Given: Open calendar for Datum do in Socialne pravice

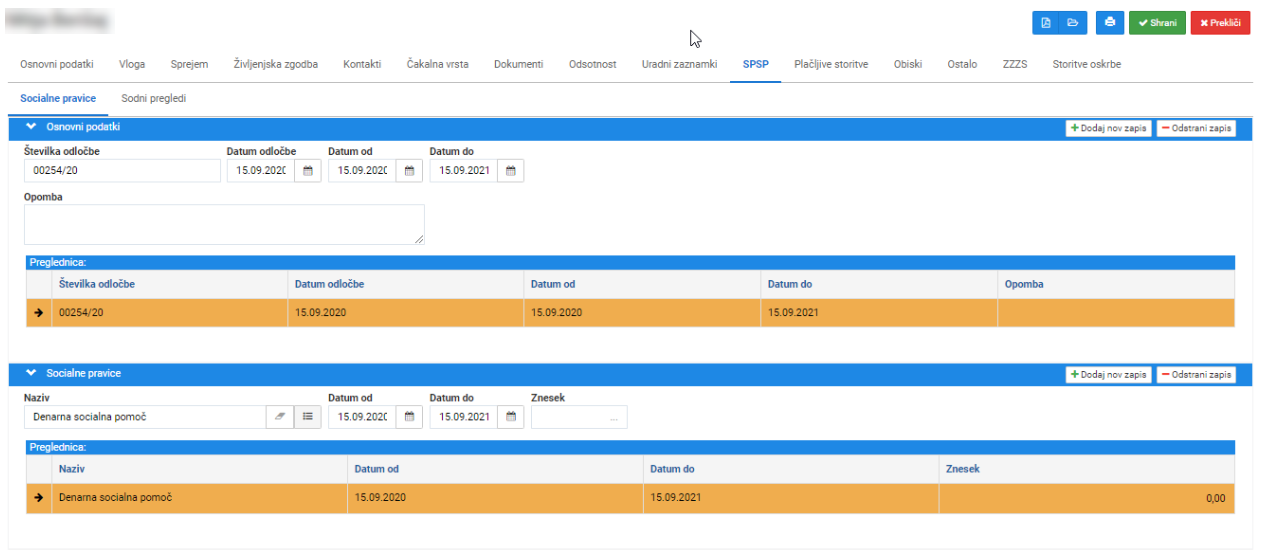Looking at the screenshot, I should 510,417.
